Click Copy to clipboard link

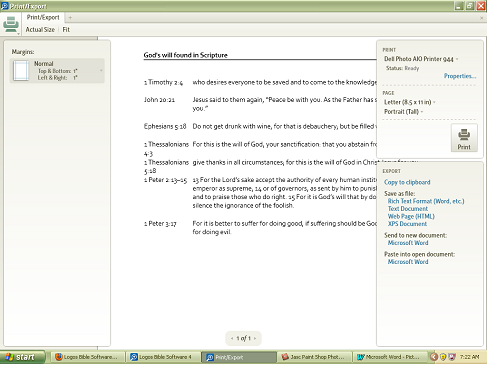click(407, 182)
